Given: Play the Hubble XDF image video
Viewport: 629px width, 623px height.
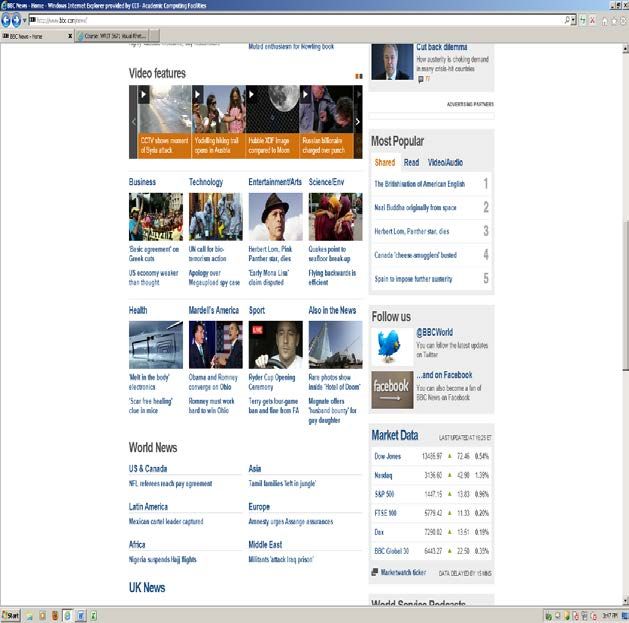Looking at the screenshot, I should 272,122.
